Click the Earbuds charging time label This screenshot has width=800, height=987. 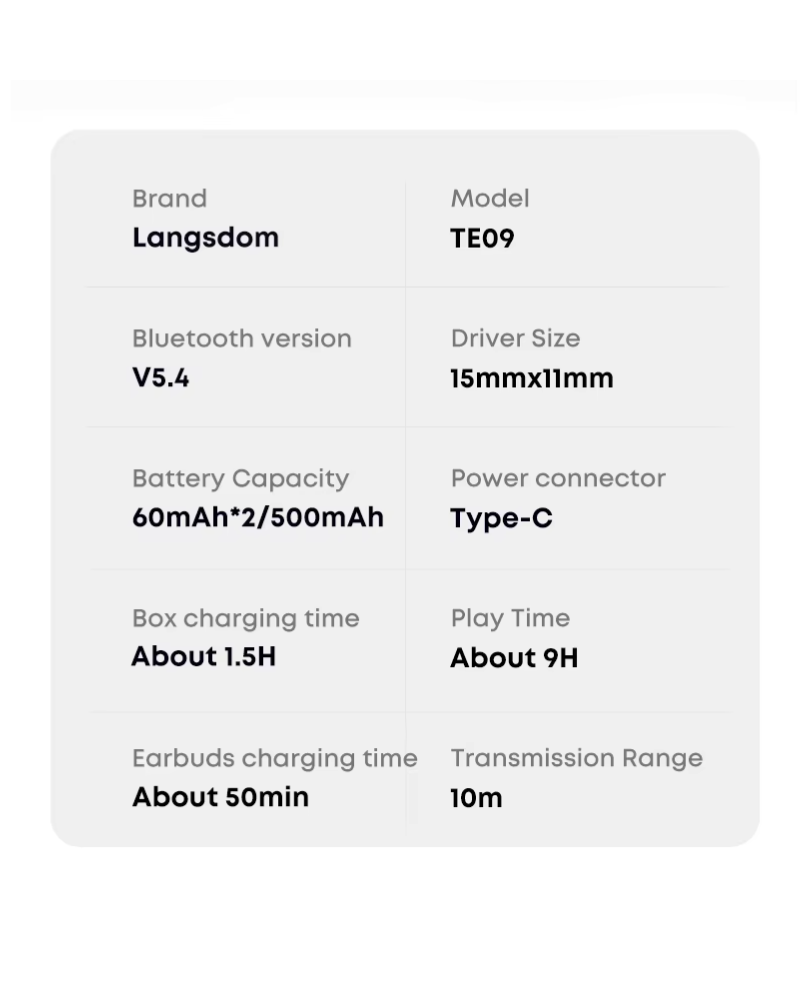click(274, 759)
